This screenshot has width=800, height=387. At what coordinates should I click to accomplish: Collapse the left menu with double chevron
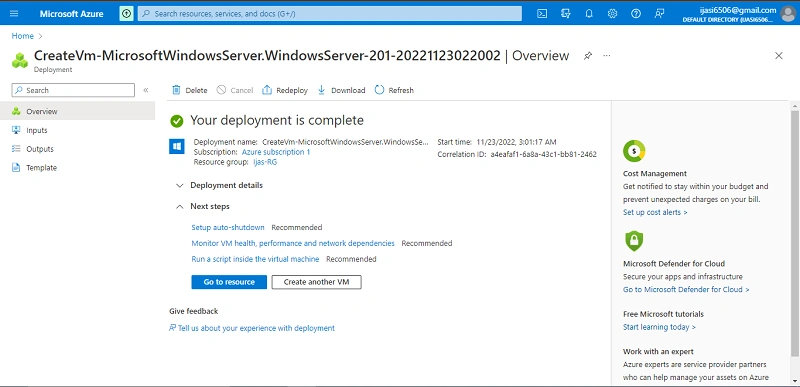145,90
